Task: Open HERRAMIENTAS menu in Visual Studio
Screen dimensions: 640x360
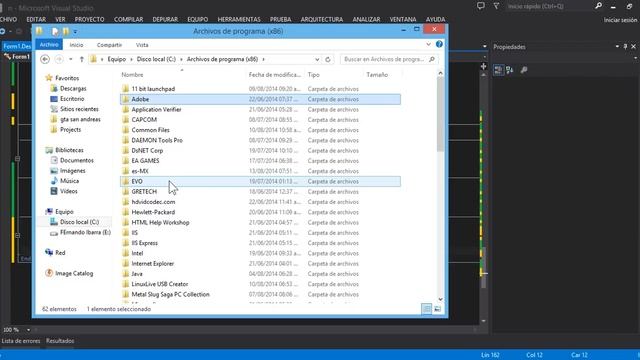Action: point(239,19)
